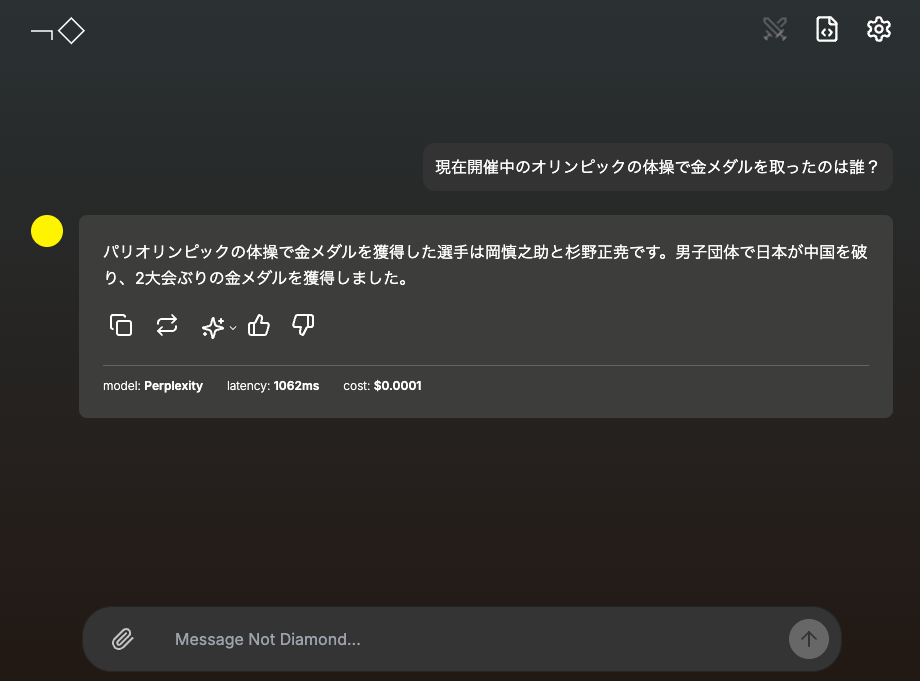Send the message with the up-arrow button
The width and height of the screenshot is (920, 681).
(808, 639)
